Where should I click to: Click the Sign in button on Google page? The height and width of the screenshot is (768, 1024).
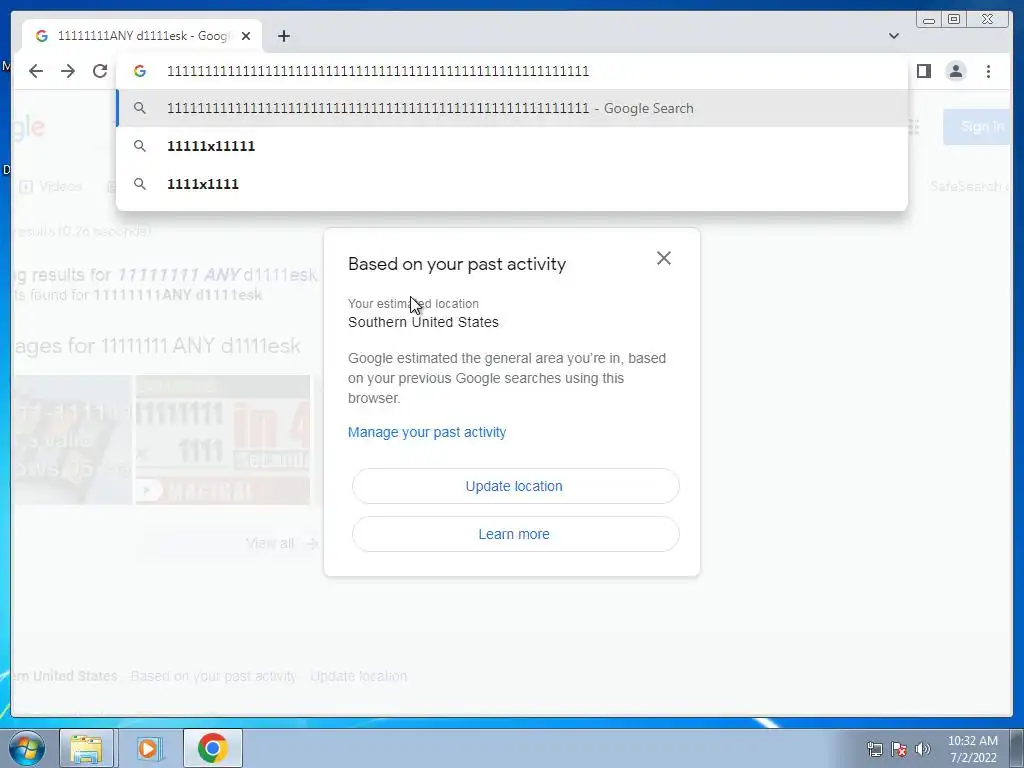(977, 127)
